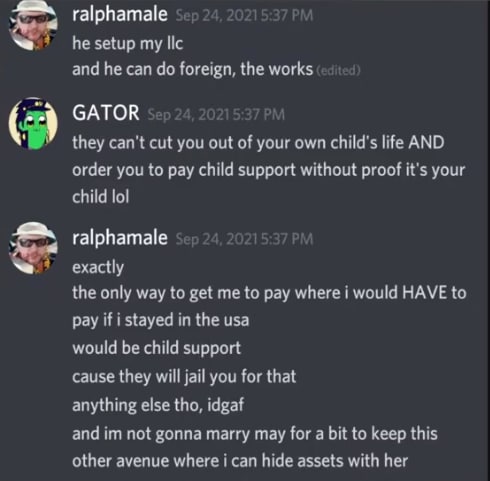
Task: Click the line starting 'the only way to get me'
Action: (x=269, y=293)
